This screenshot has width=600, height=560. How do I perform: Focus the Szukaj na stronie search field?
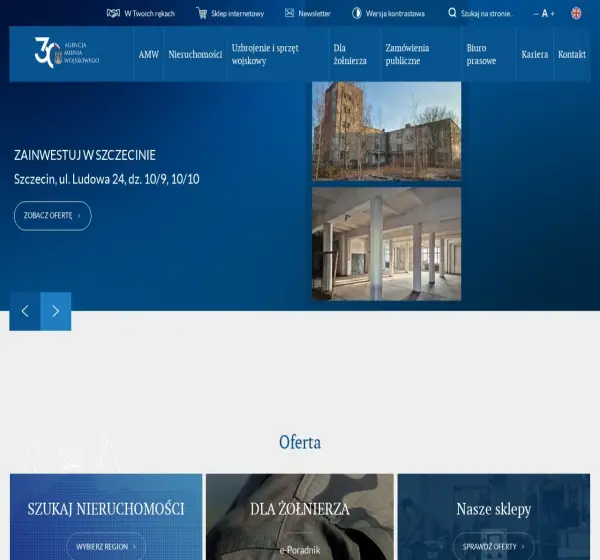(487, 14)
